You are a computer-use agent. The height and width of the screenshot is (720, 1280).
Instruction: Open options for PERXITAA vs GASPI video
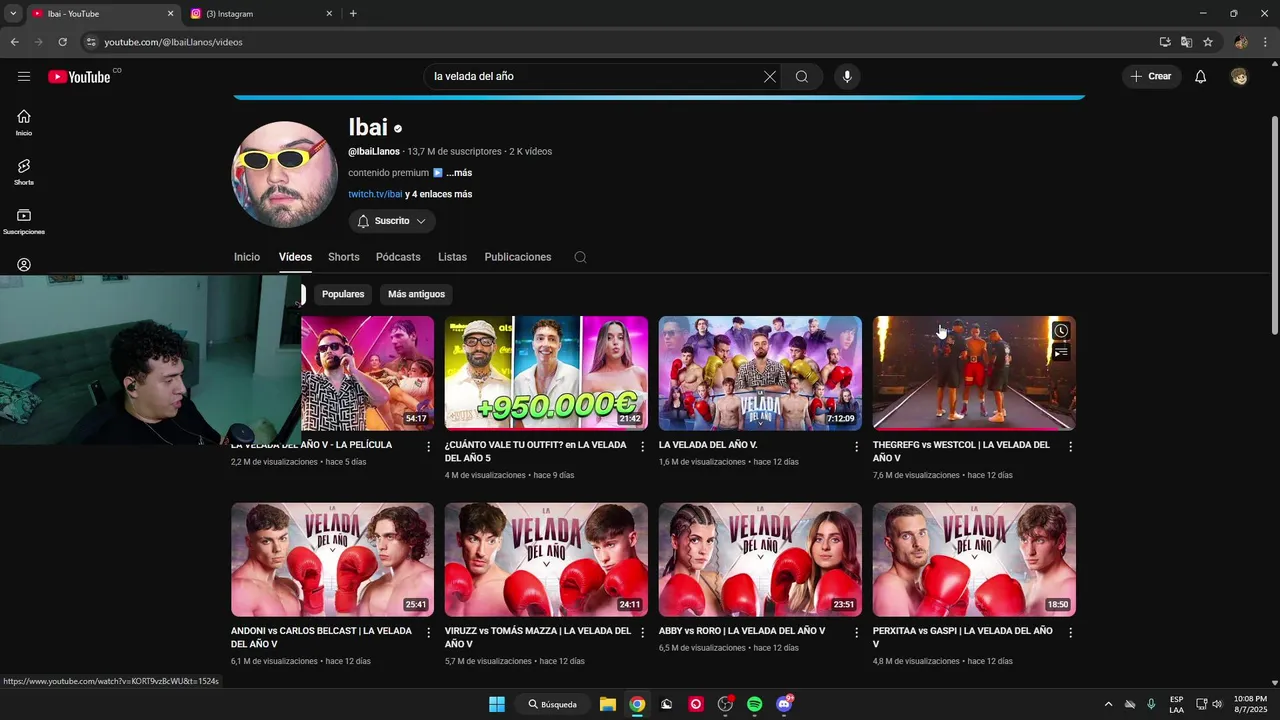[x=1070, y=632]
